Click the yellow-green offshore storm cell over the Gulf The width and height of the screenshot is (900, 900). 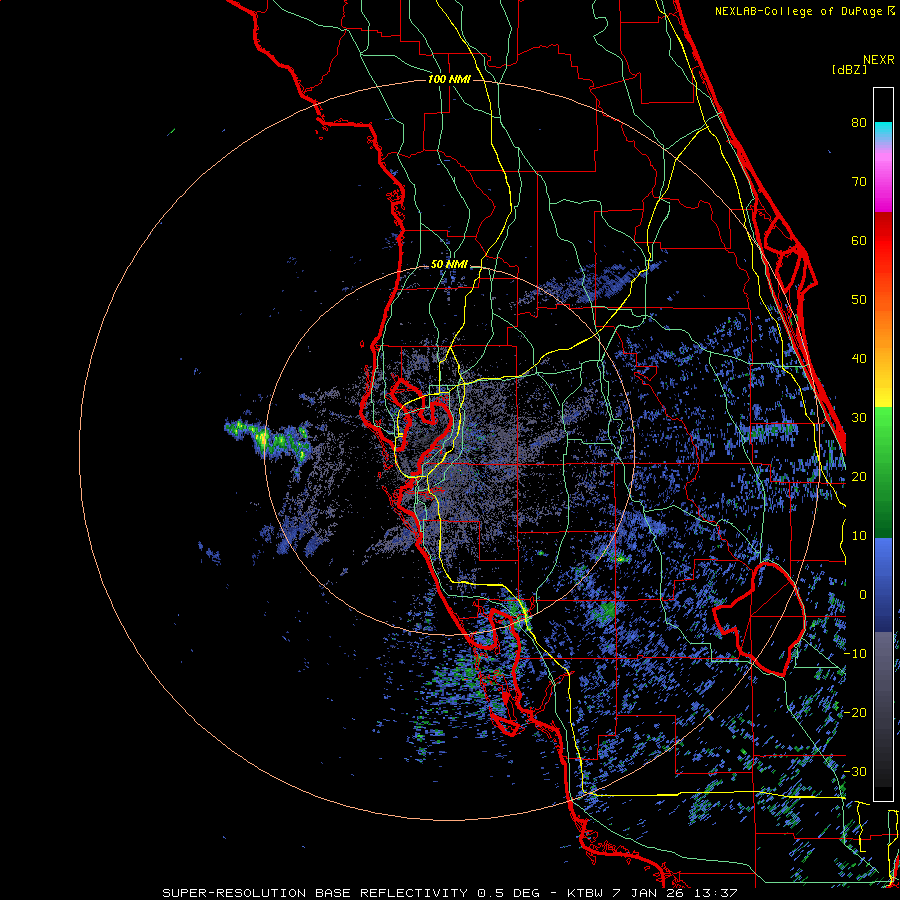point(267,441)
